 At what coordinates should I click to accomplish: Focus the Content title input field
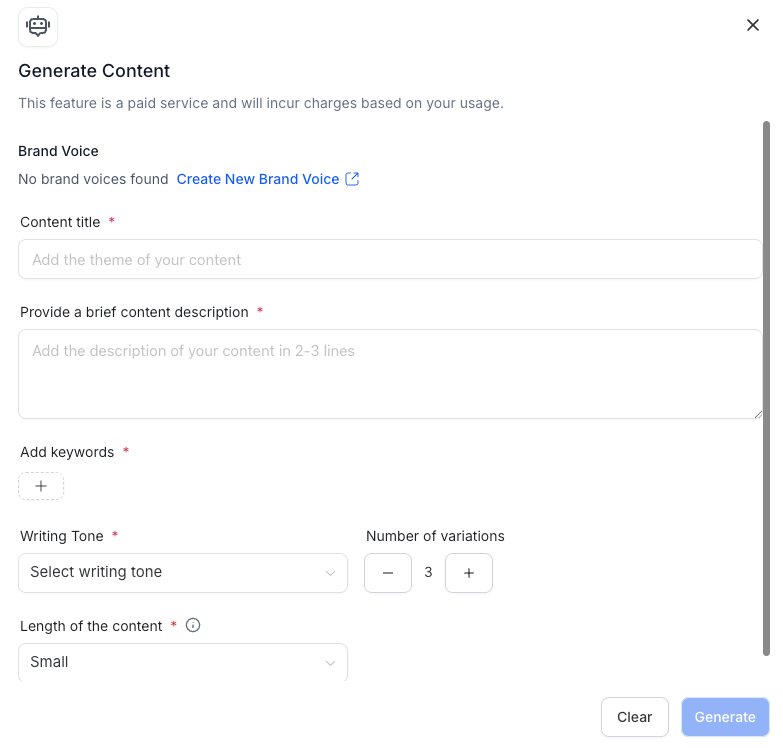[390, 260]
